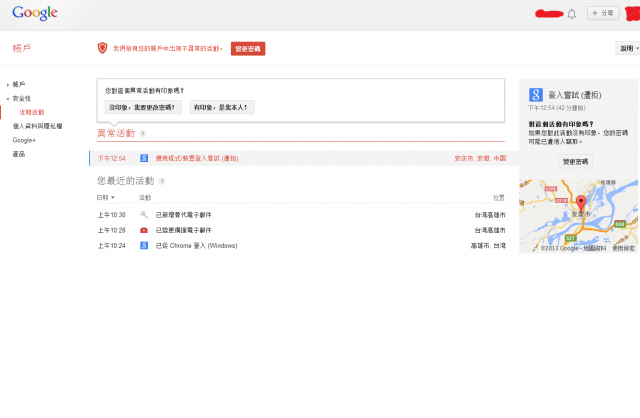640x418 pixels.
Task: Choose 沒印象，我要更改密碼！ button
Action: pos(143,107)
